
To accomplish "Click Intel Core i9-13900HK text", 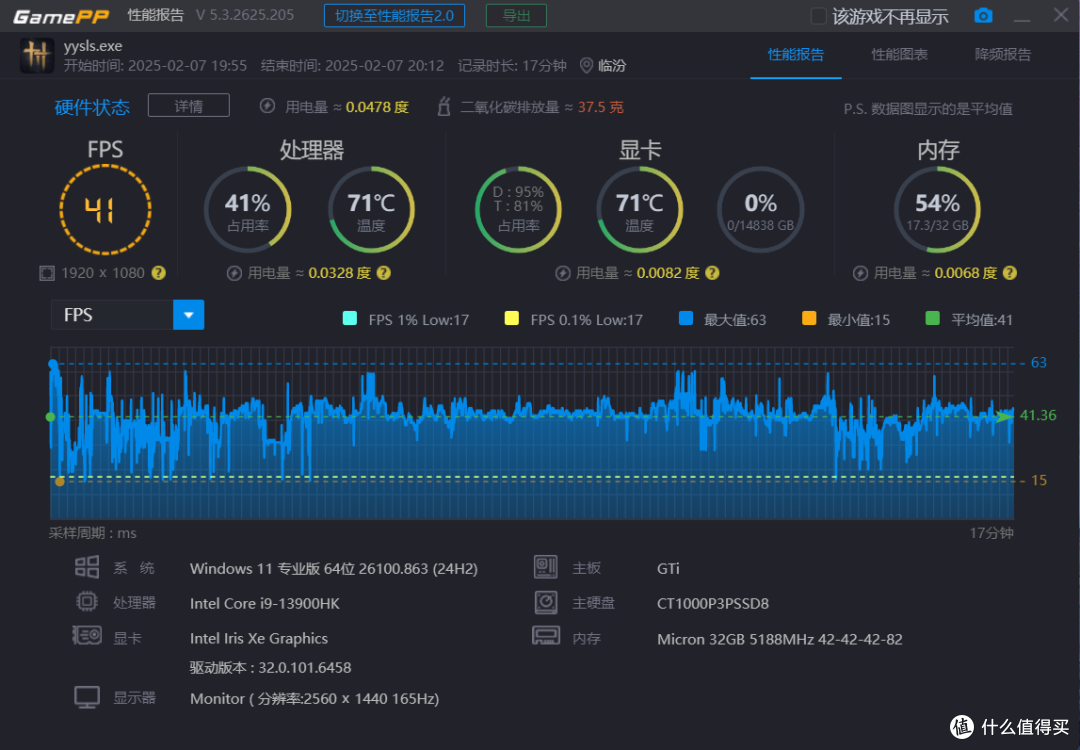I will pyautogui.click(x=264, y=603).
